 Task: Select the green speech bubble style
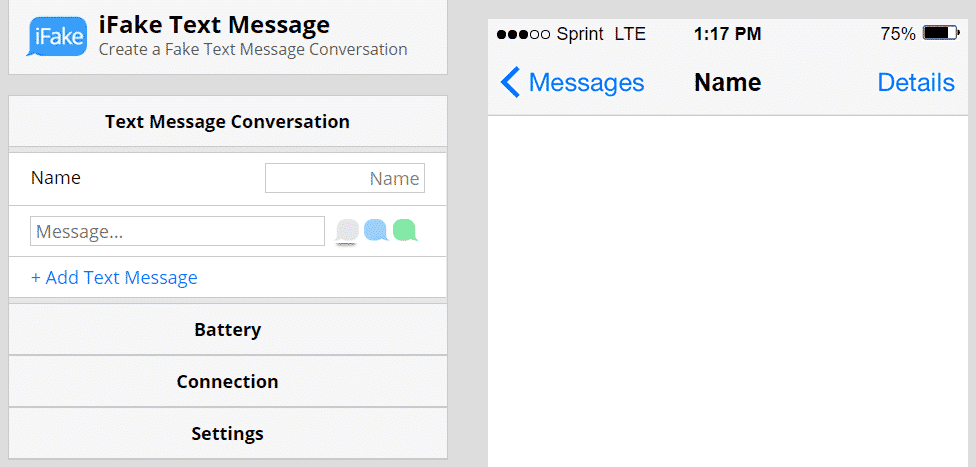click(x=405, y=231)
